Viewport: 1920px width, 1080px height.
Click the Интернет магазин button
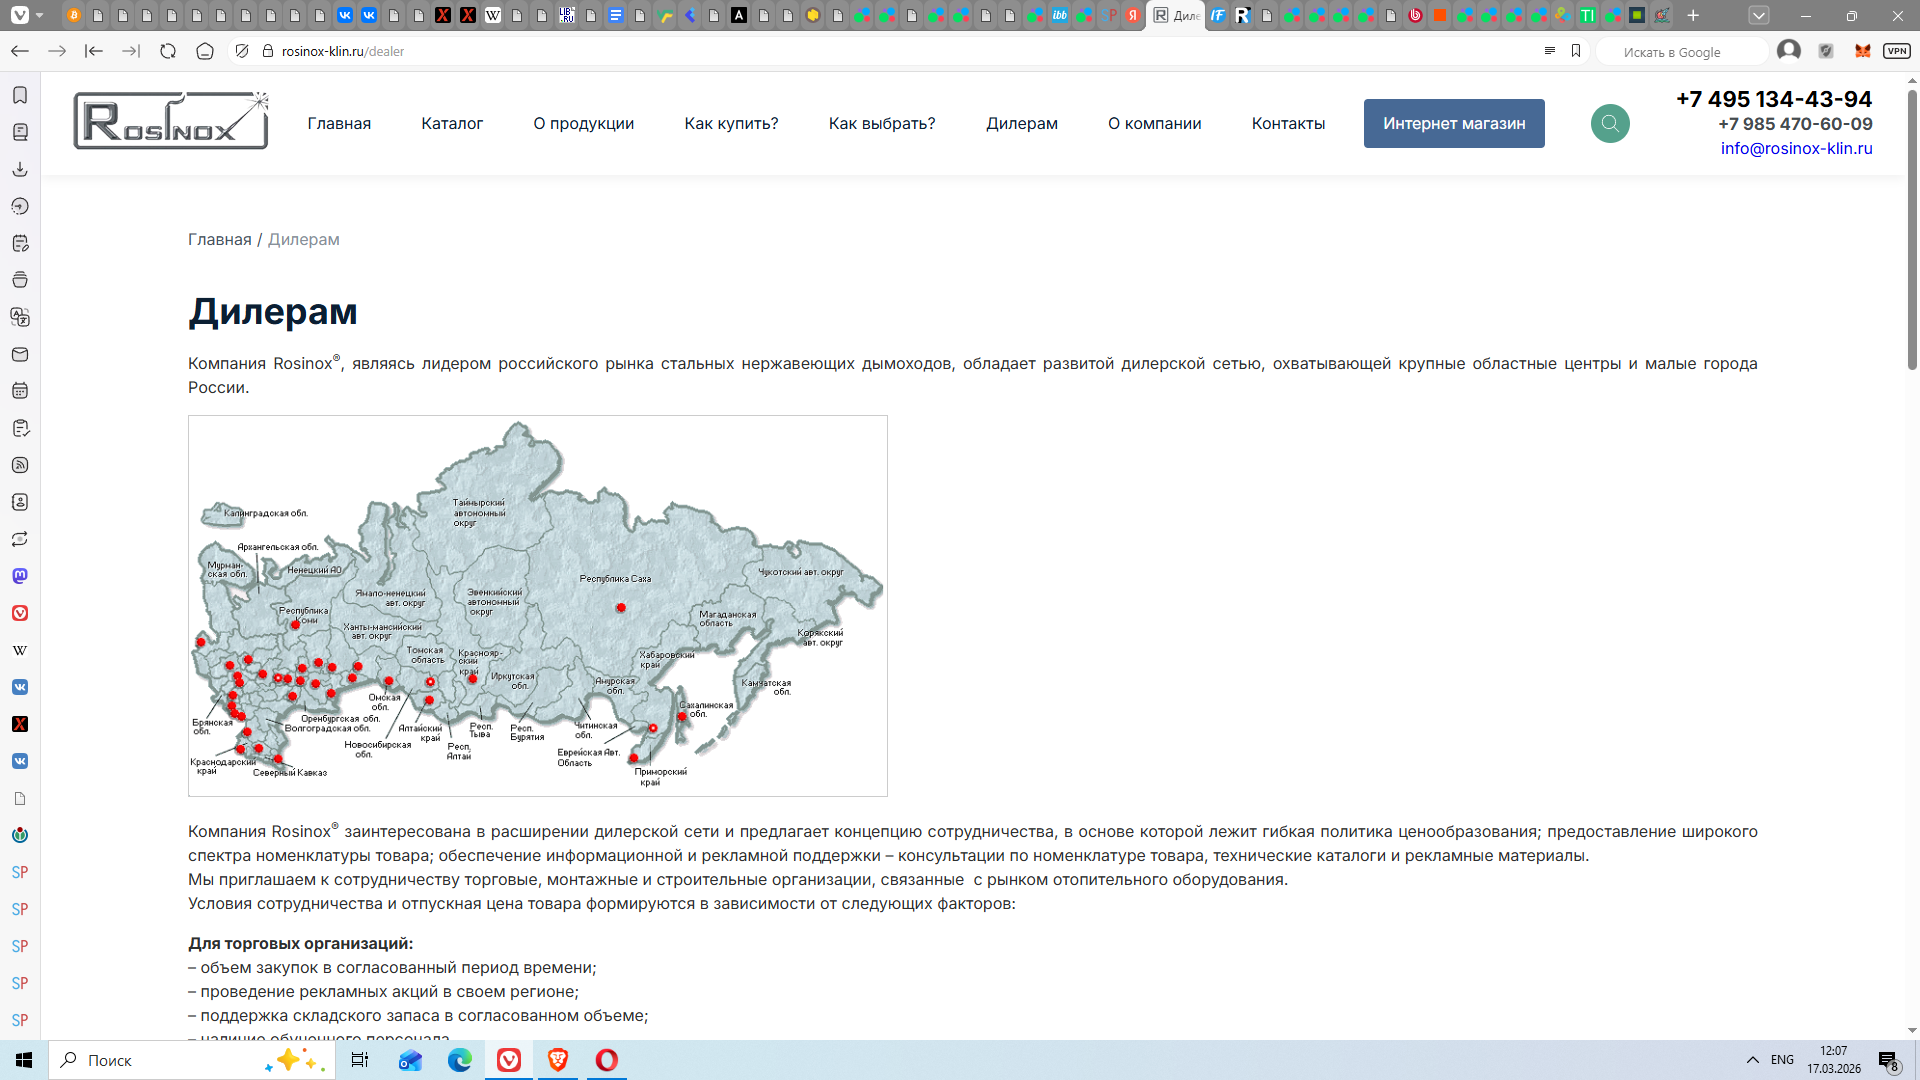1454,124
